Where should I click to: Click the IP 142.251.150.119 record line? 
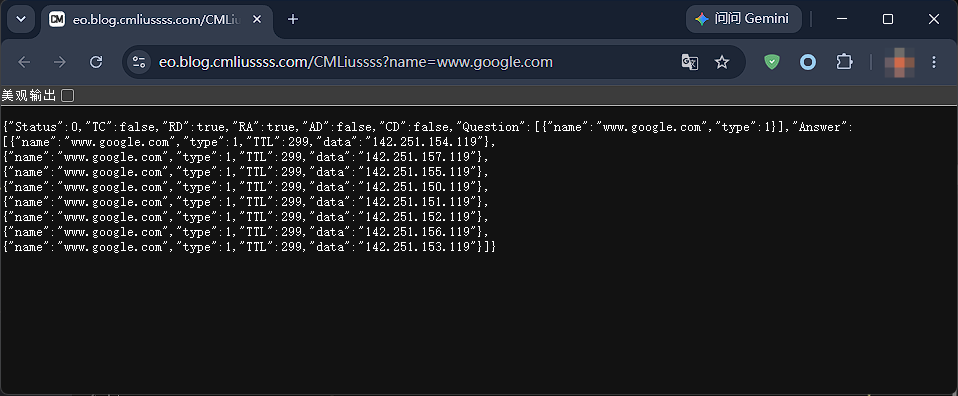coord(246,188)
